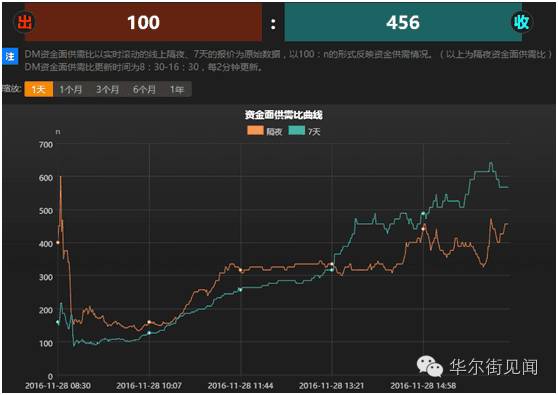Image resolution: width=558 pixels, height=395 pixels.
Task: Click y-axis value 700
Action: 46,145
